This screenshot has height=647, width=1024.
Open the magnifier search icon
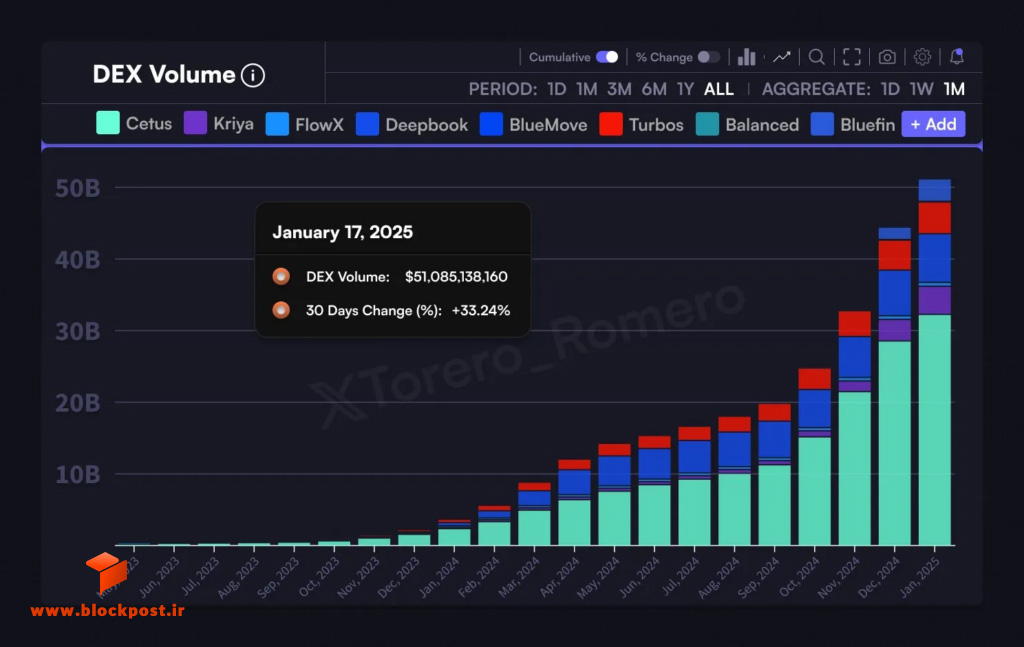tap(816, 57)
